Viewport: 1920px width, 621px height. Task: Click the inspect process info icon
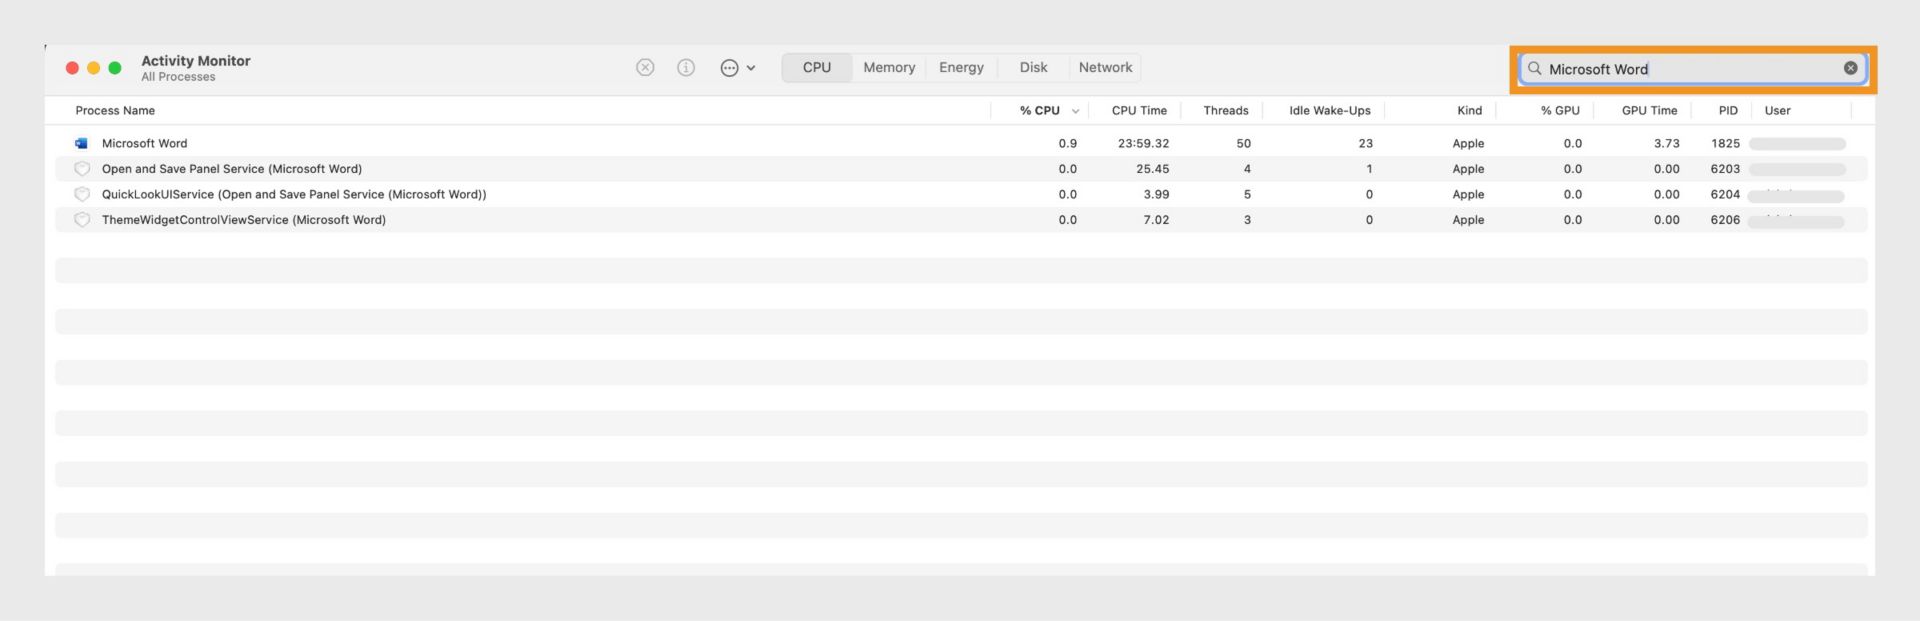click(686, 67)
